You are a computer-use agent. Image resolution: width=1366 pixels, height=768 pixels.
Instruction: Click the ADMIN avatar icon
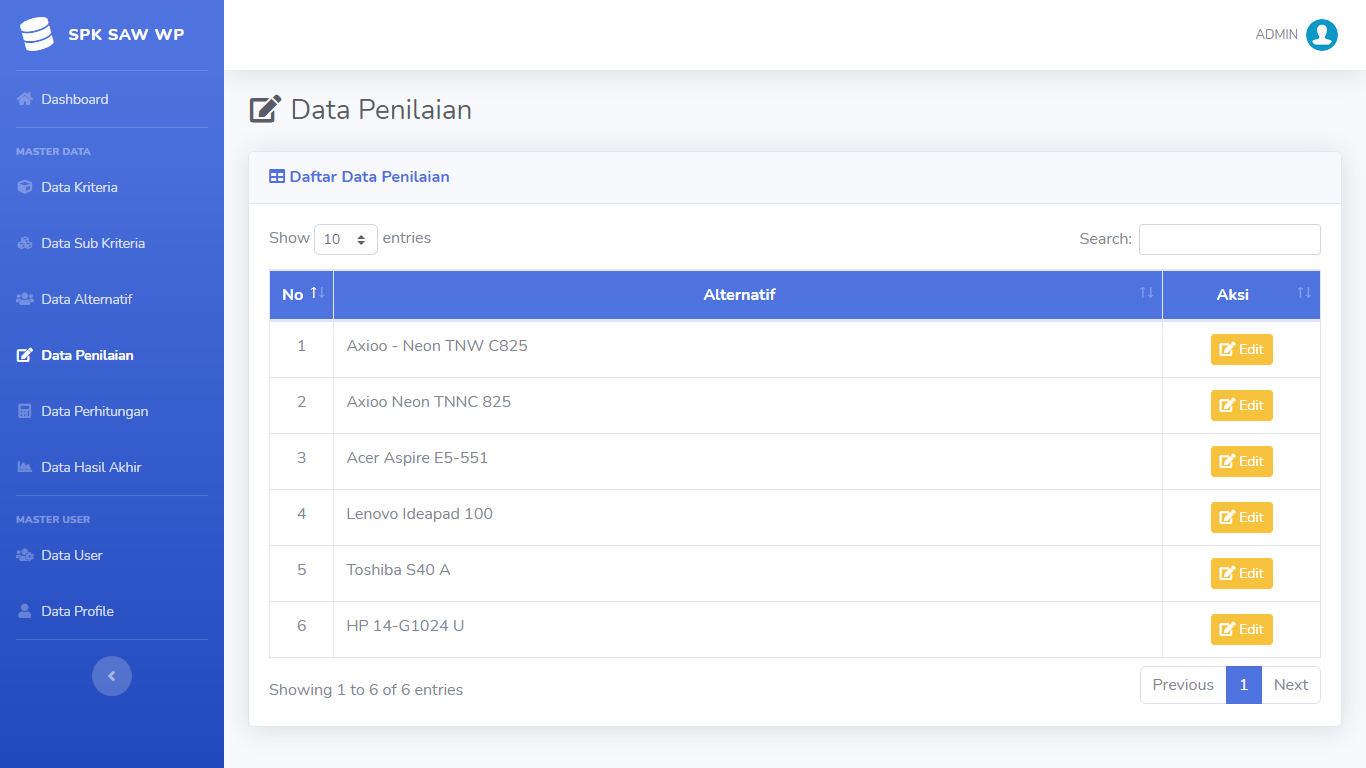(1322, 35)
